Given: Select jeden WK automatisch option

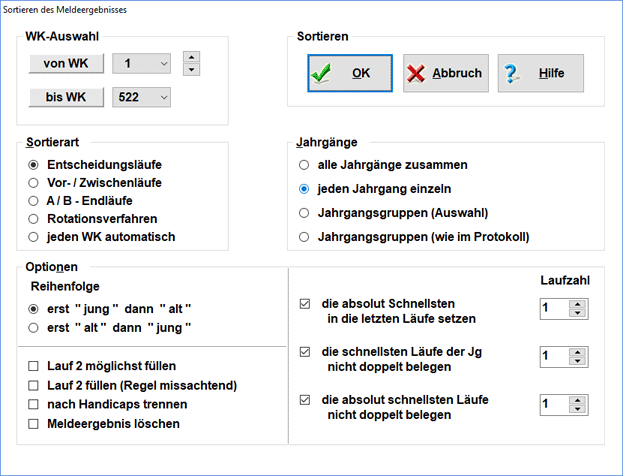Looking at the screenshot, I should pos(34,237).
